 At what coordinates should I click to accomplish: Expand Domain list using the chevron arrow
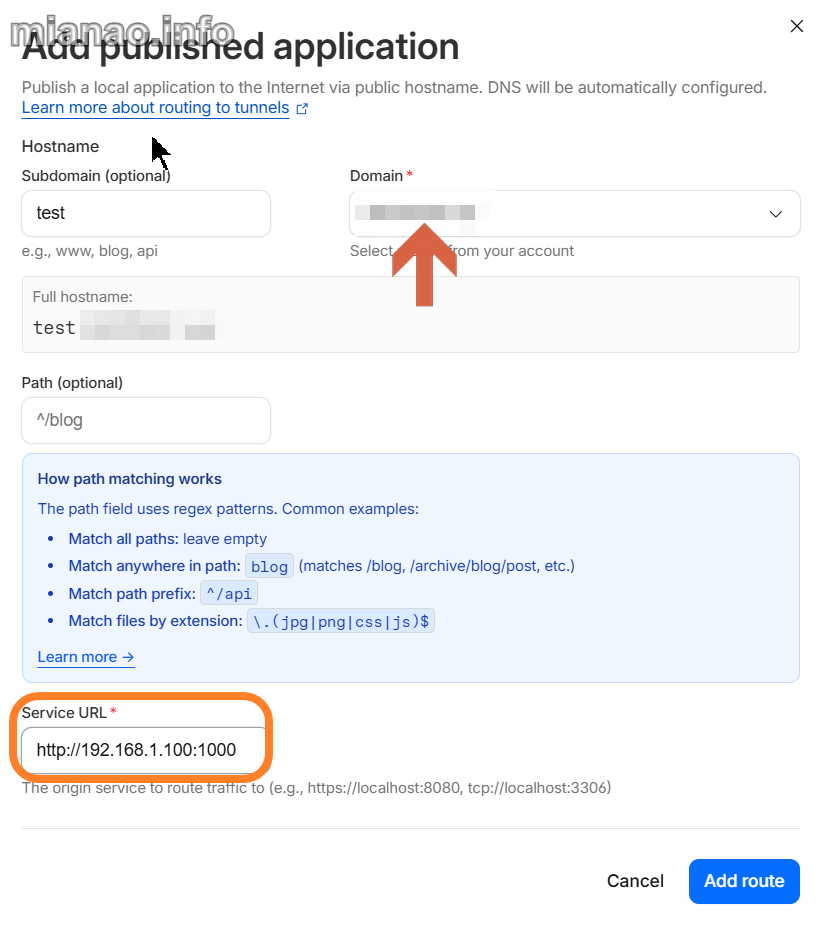click(775, 214)
